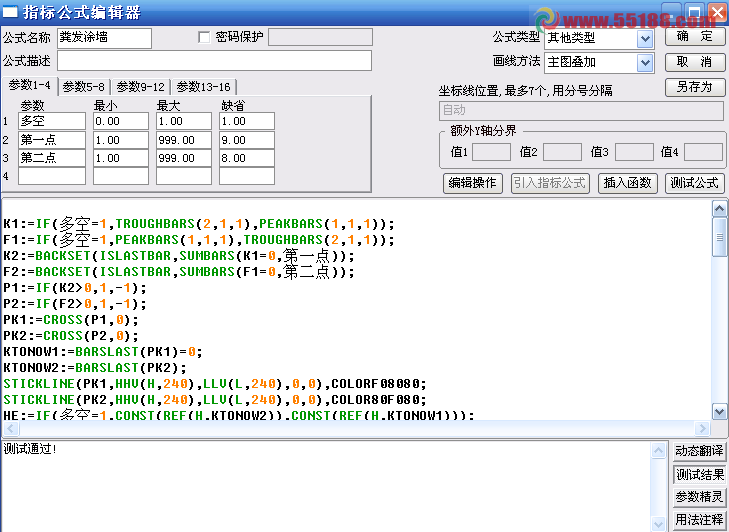The height and width of the screenshot is (532, 729).
Task: Switch to the 参数5-8 tab
Action: pos(84,87)
